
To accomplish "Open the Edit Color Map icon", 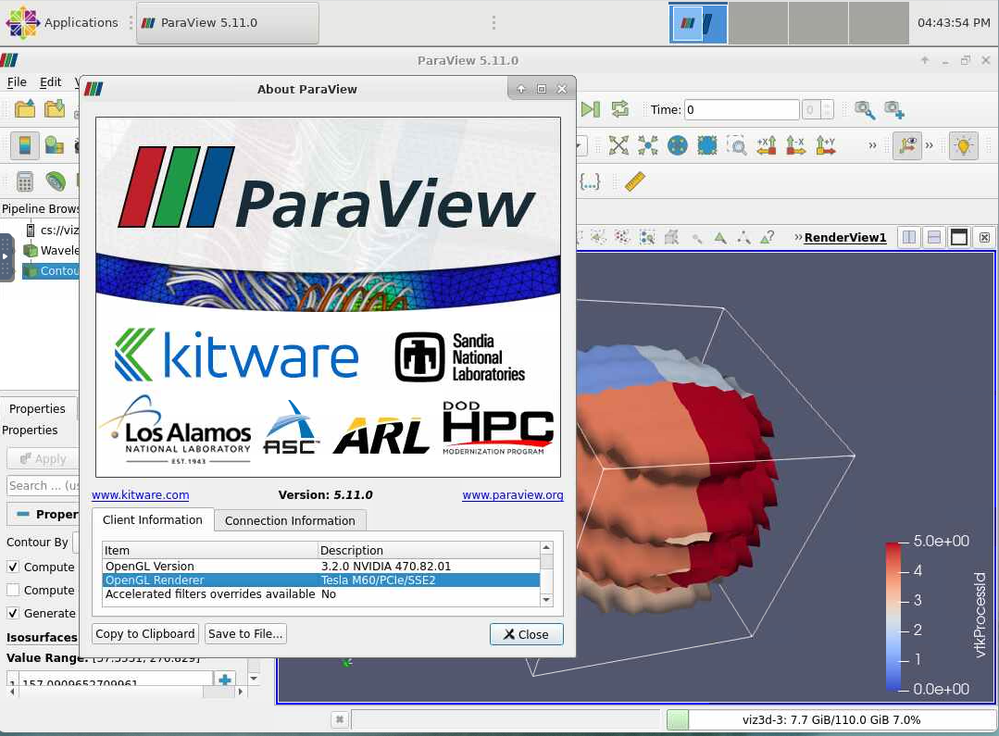I will pos(55,146).
